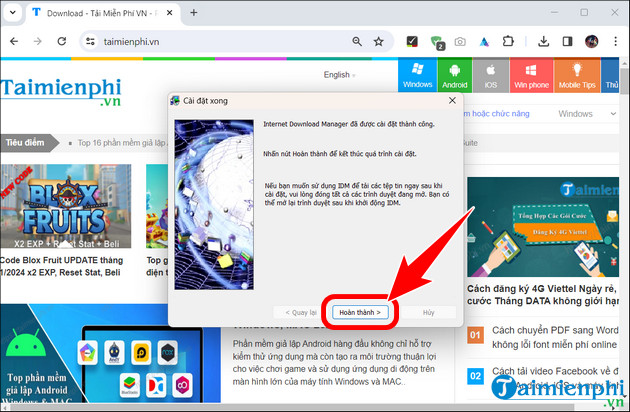Open 'Cách chuyển PDF sang Word' link
This screenshot has height=412, width=630.
pos(555,337)
